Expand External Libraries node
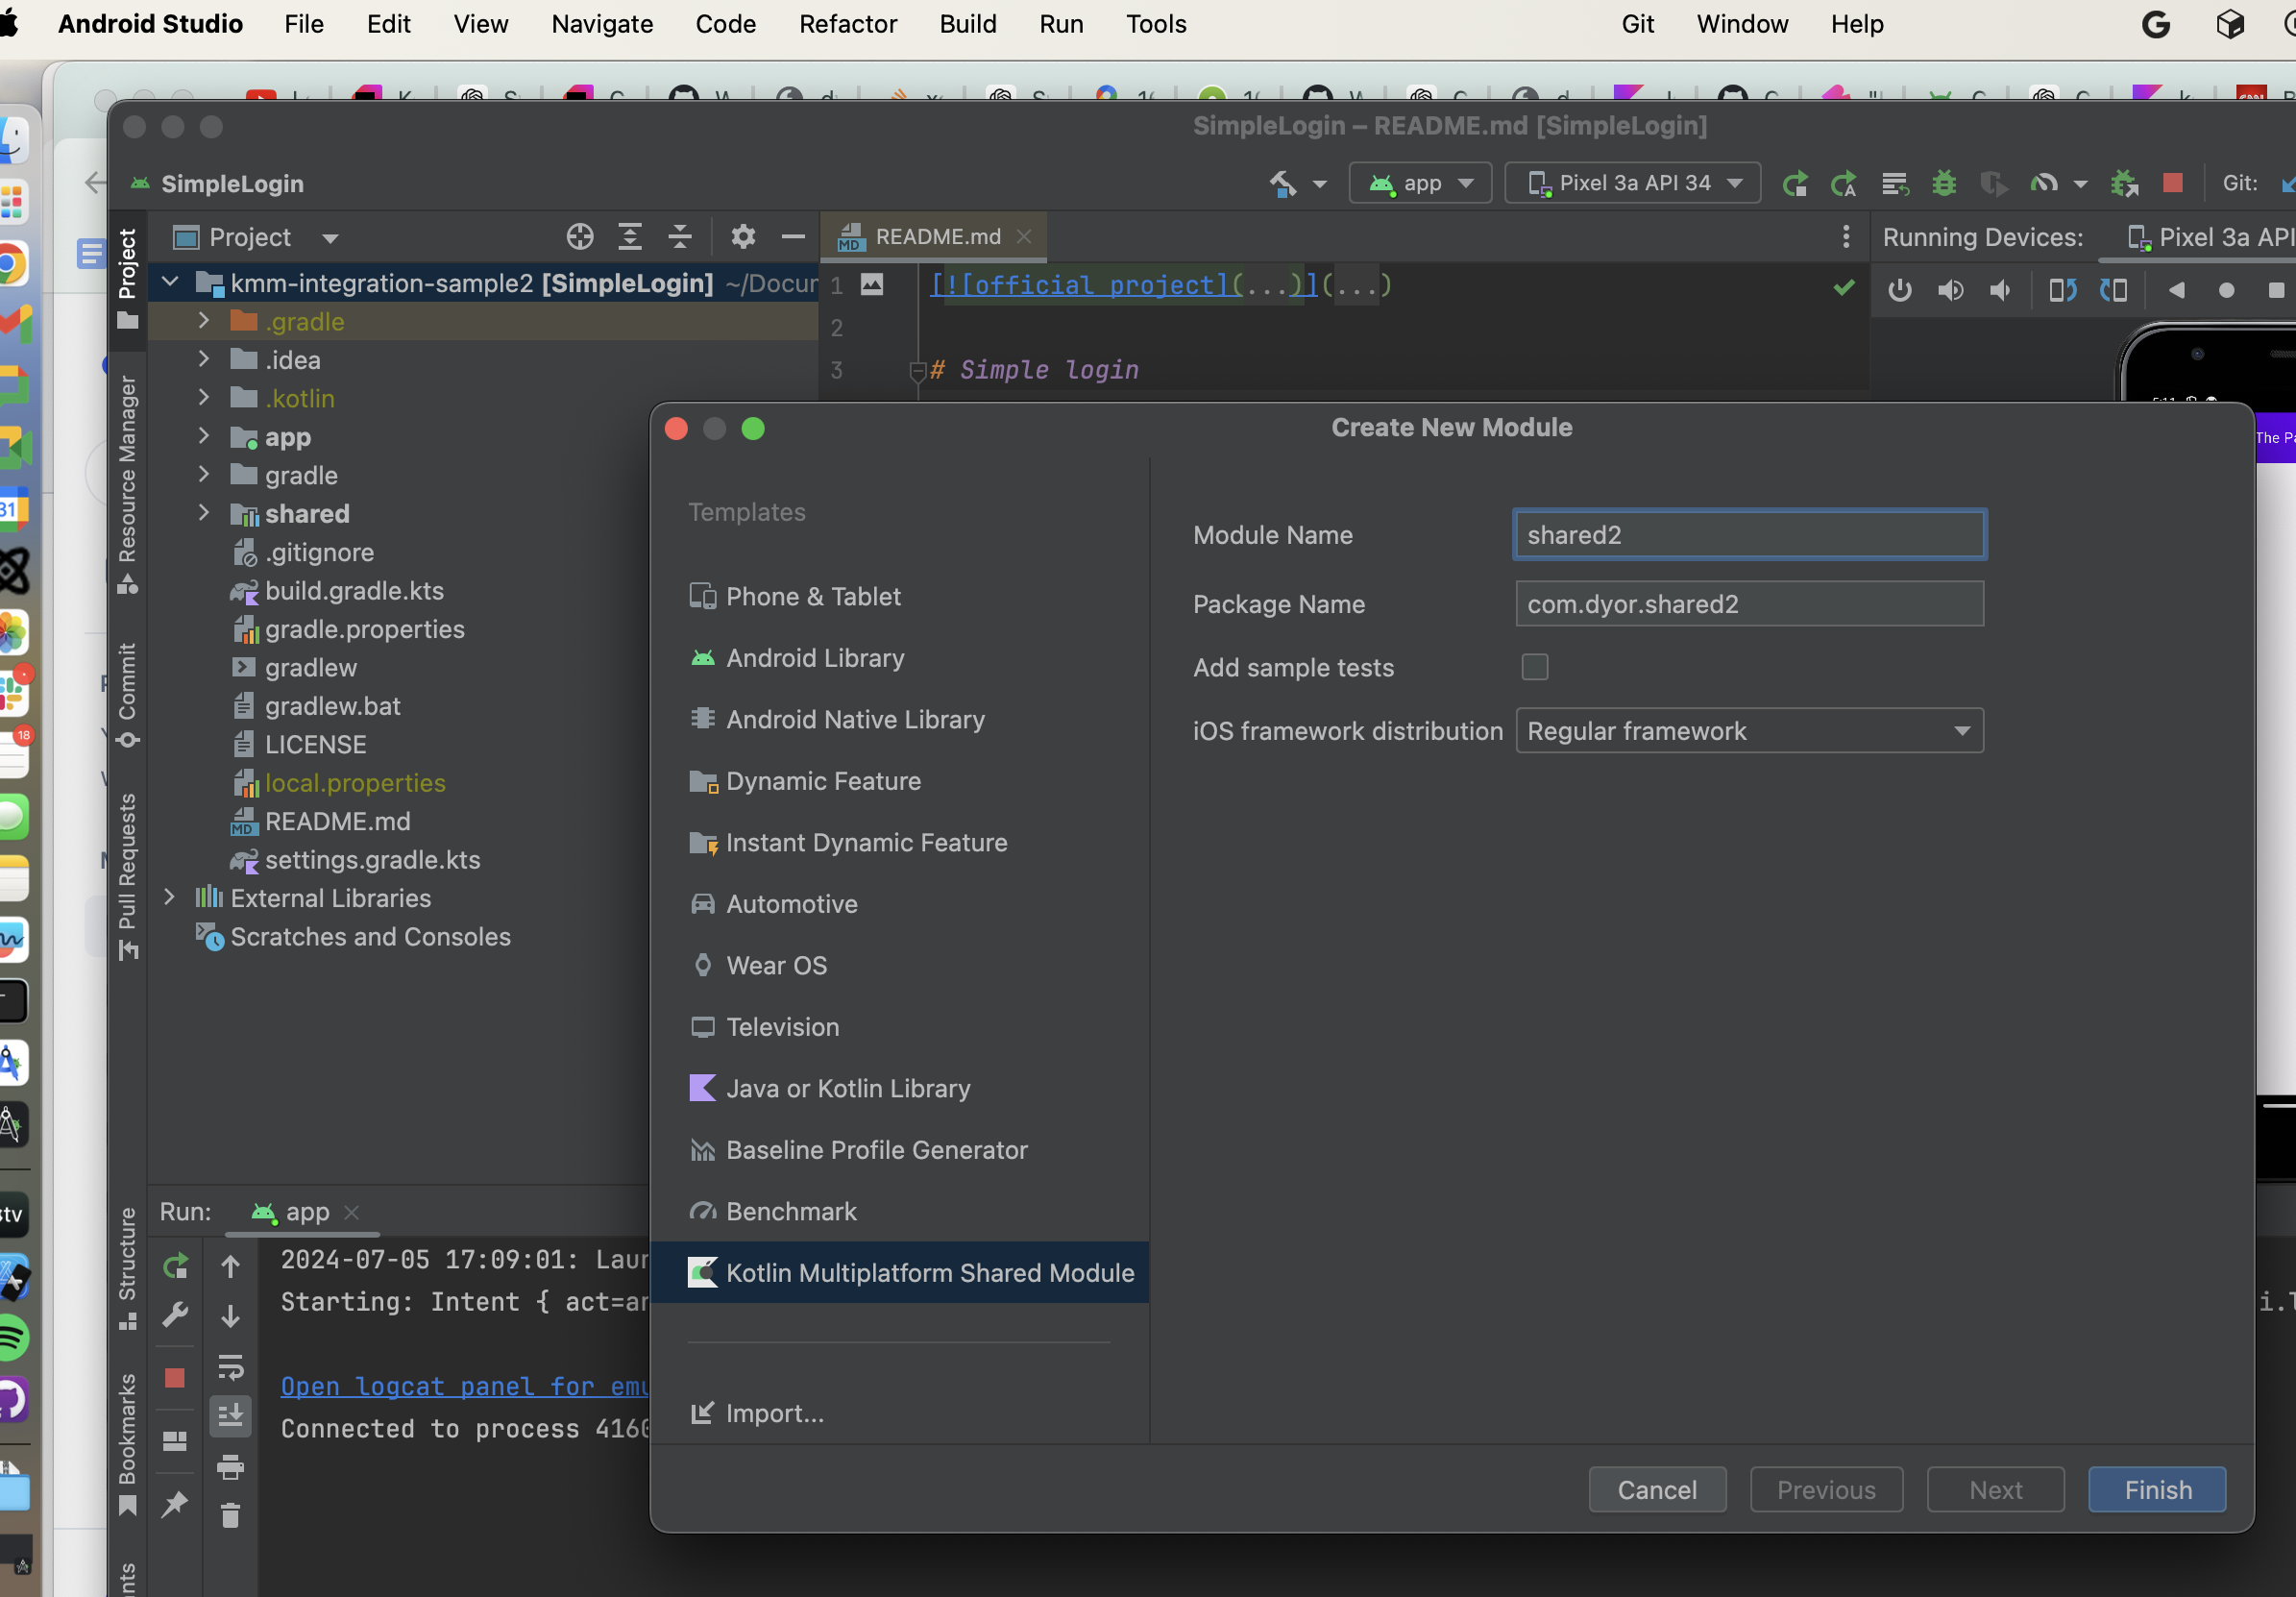This screenshot has width=2296, height=1597. pyautogui.click(x=169, y=897)
